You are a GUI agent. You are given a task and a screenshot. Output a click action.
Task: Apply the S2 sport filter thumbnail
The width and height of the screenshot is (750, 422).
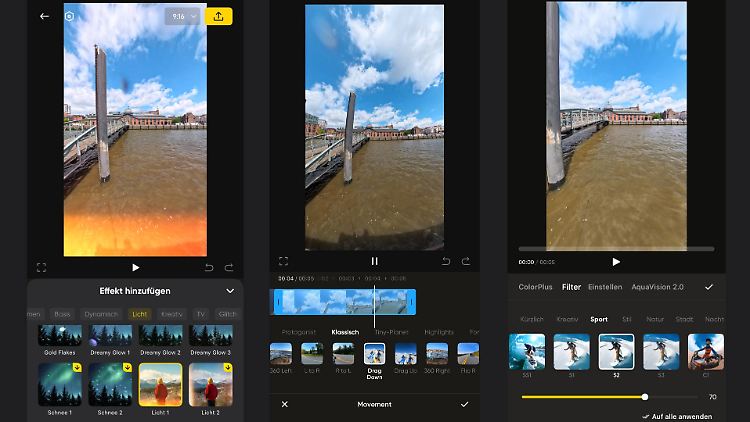pos(617,352)
